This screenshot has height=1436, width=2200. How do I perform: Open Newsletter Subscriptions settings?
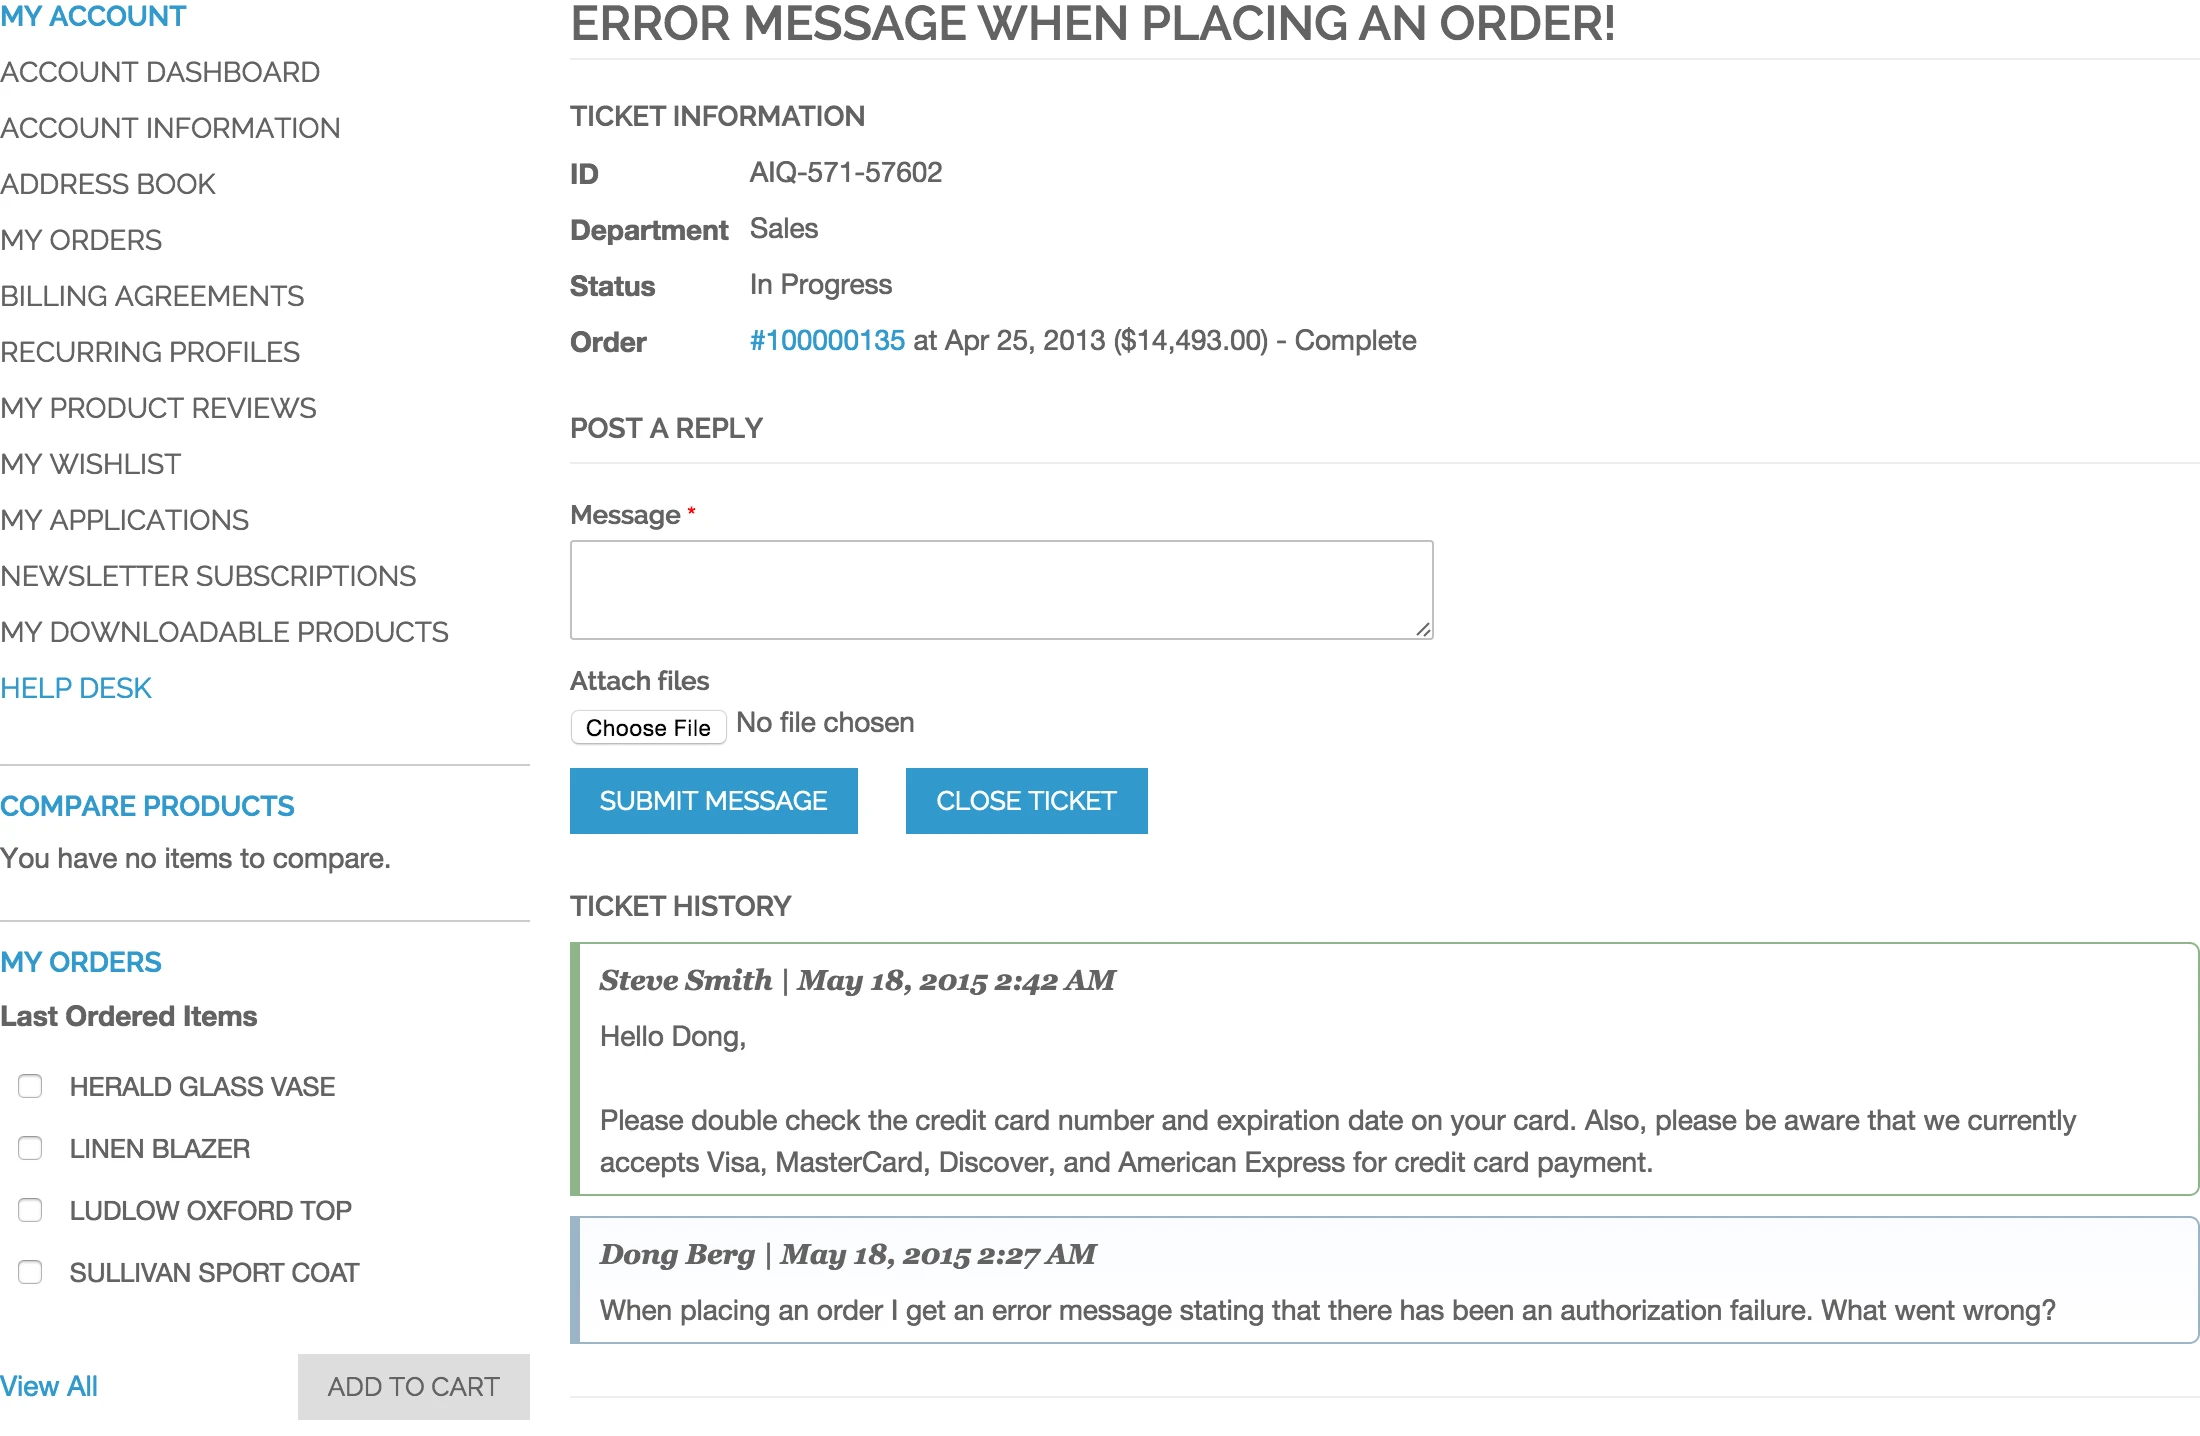tap(209, 575)
